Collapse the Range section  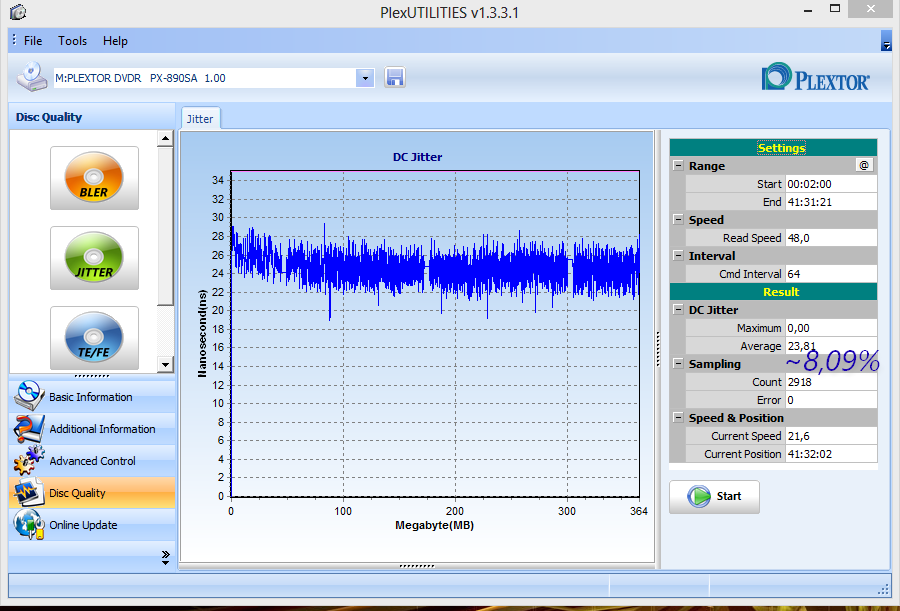pyautogui.click(x=678, y=165)
